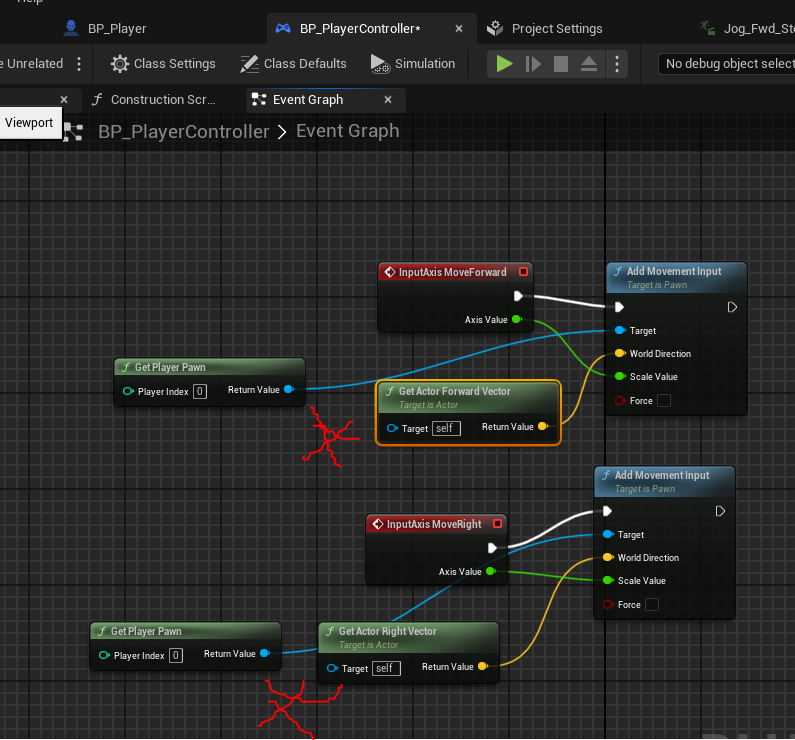Image resolution: width=795 pixels, height=740 pixels.
Task: Click the MoveRight node execution output pin
Action: click(492, 548)
